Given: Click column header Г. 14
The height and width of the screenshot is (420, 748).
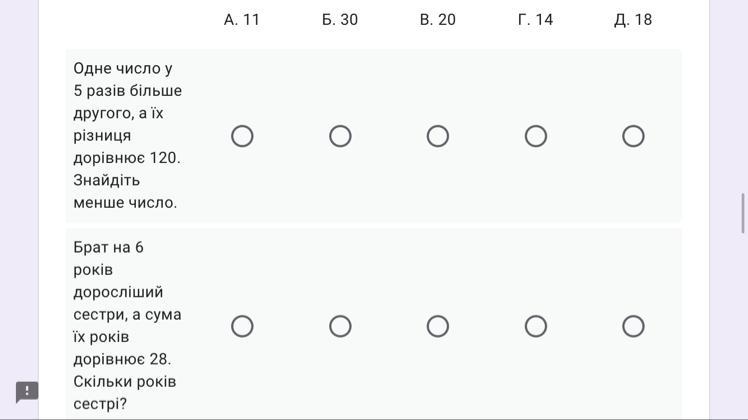Looking at the screenshot, I should [535, 20].
